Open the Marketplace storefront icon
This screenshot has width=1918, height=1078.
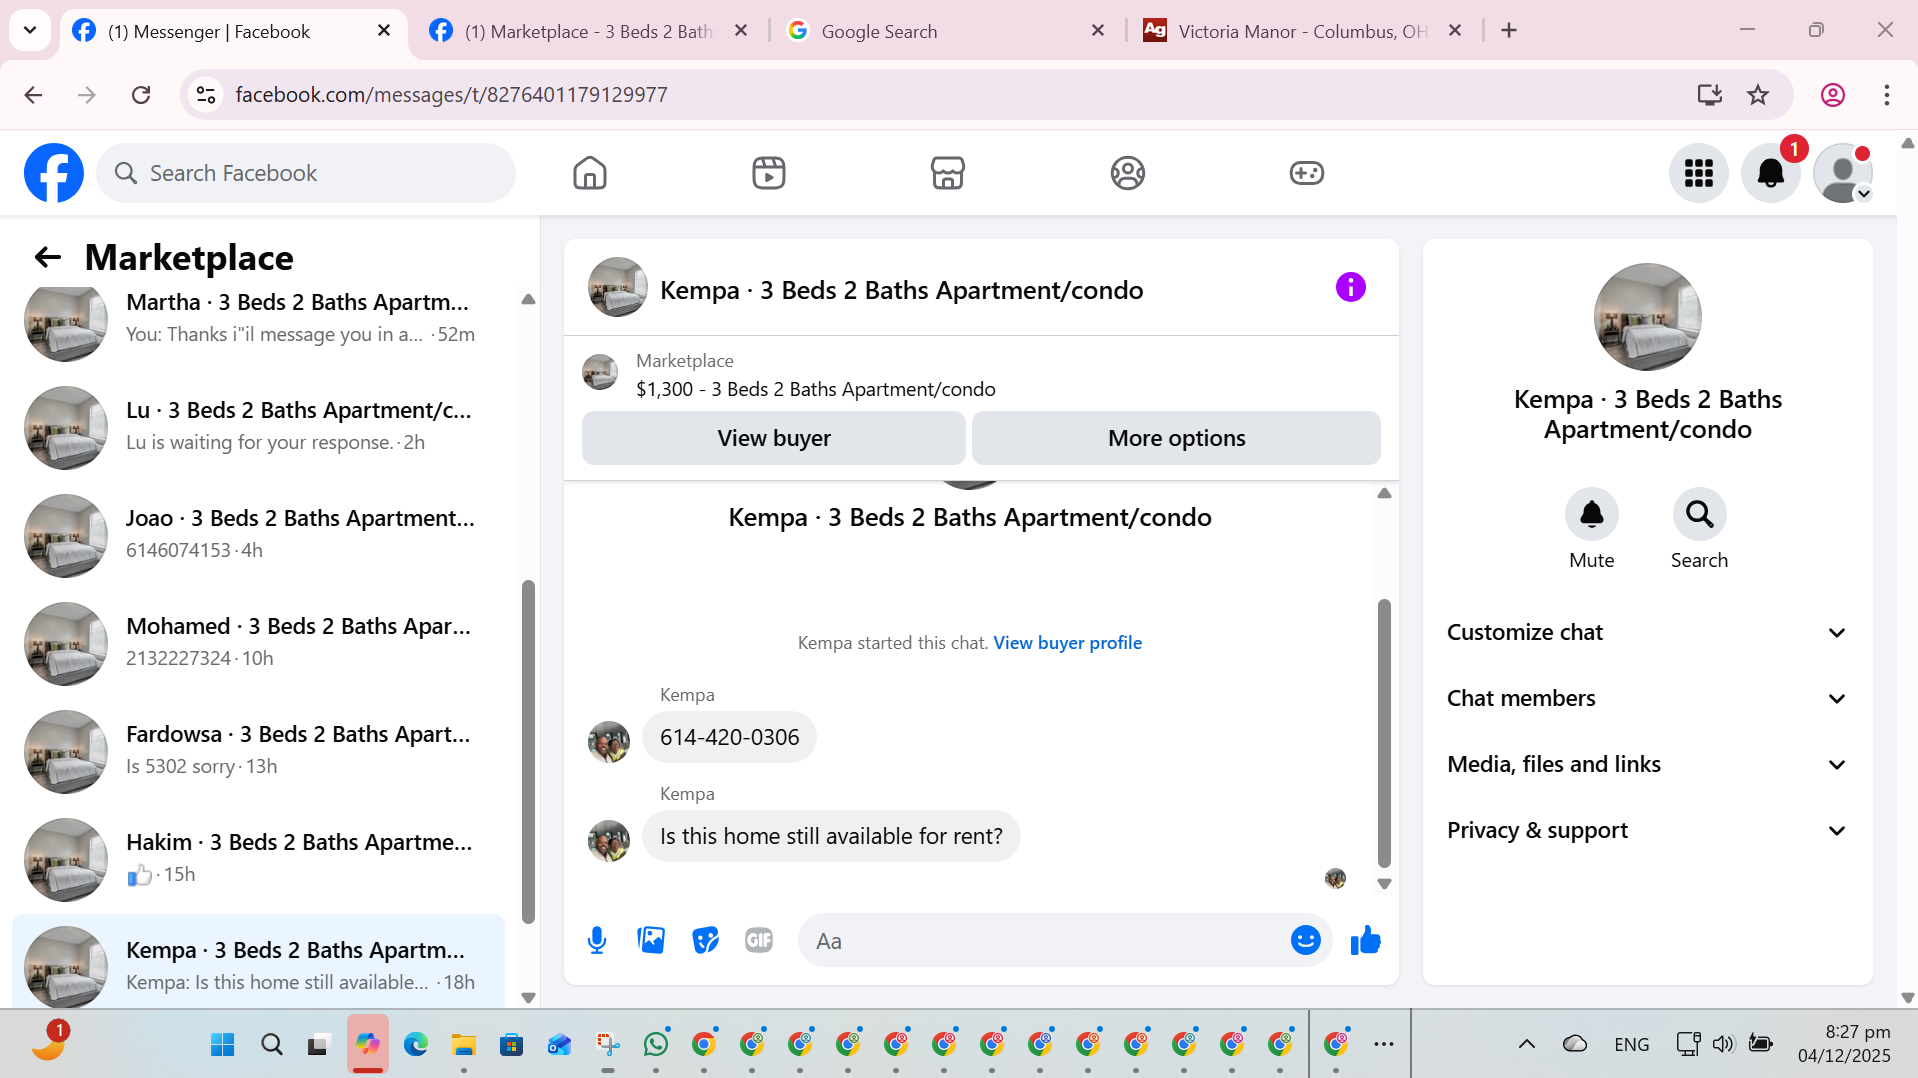click(948, 173)
